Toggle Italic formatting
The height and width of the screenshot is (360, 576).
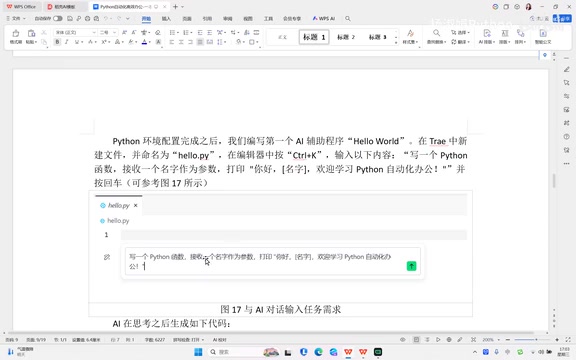pyautogui.click(x=66, y=42)
